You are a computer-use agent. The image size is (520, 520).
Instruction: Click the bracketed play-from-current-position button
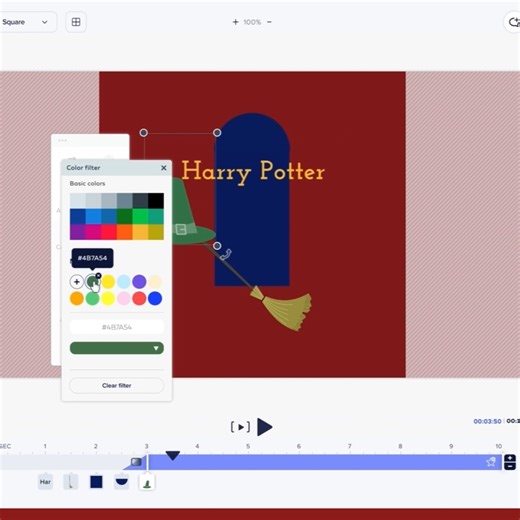click(240, 427)
